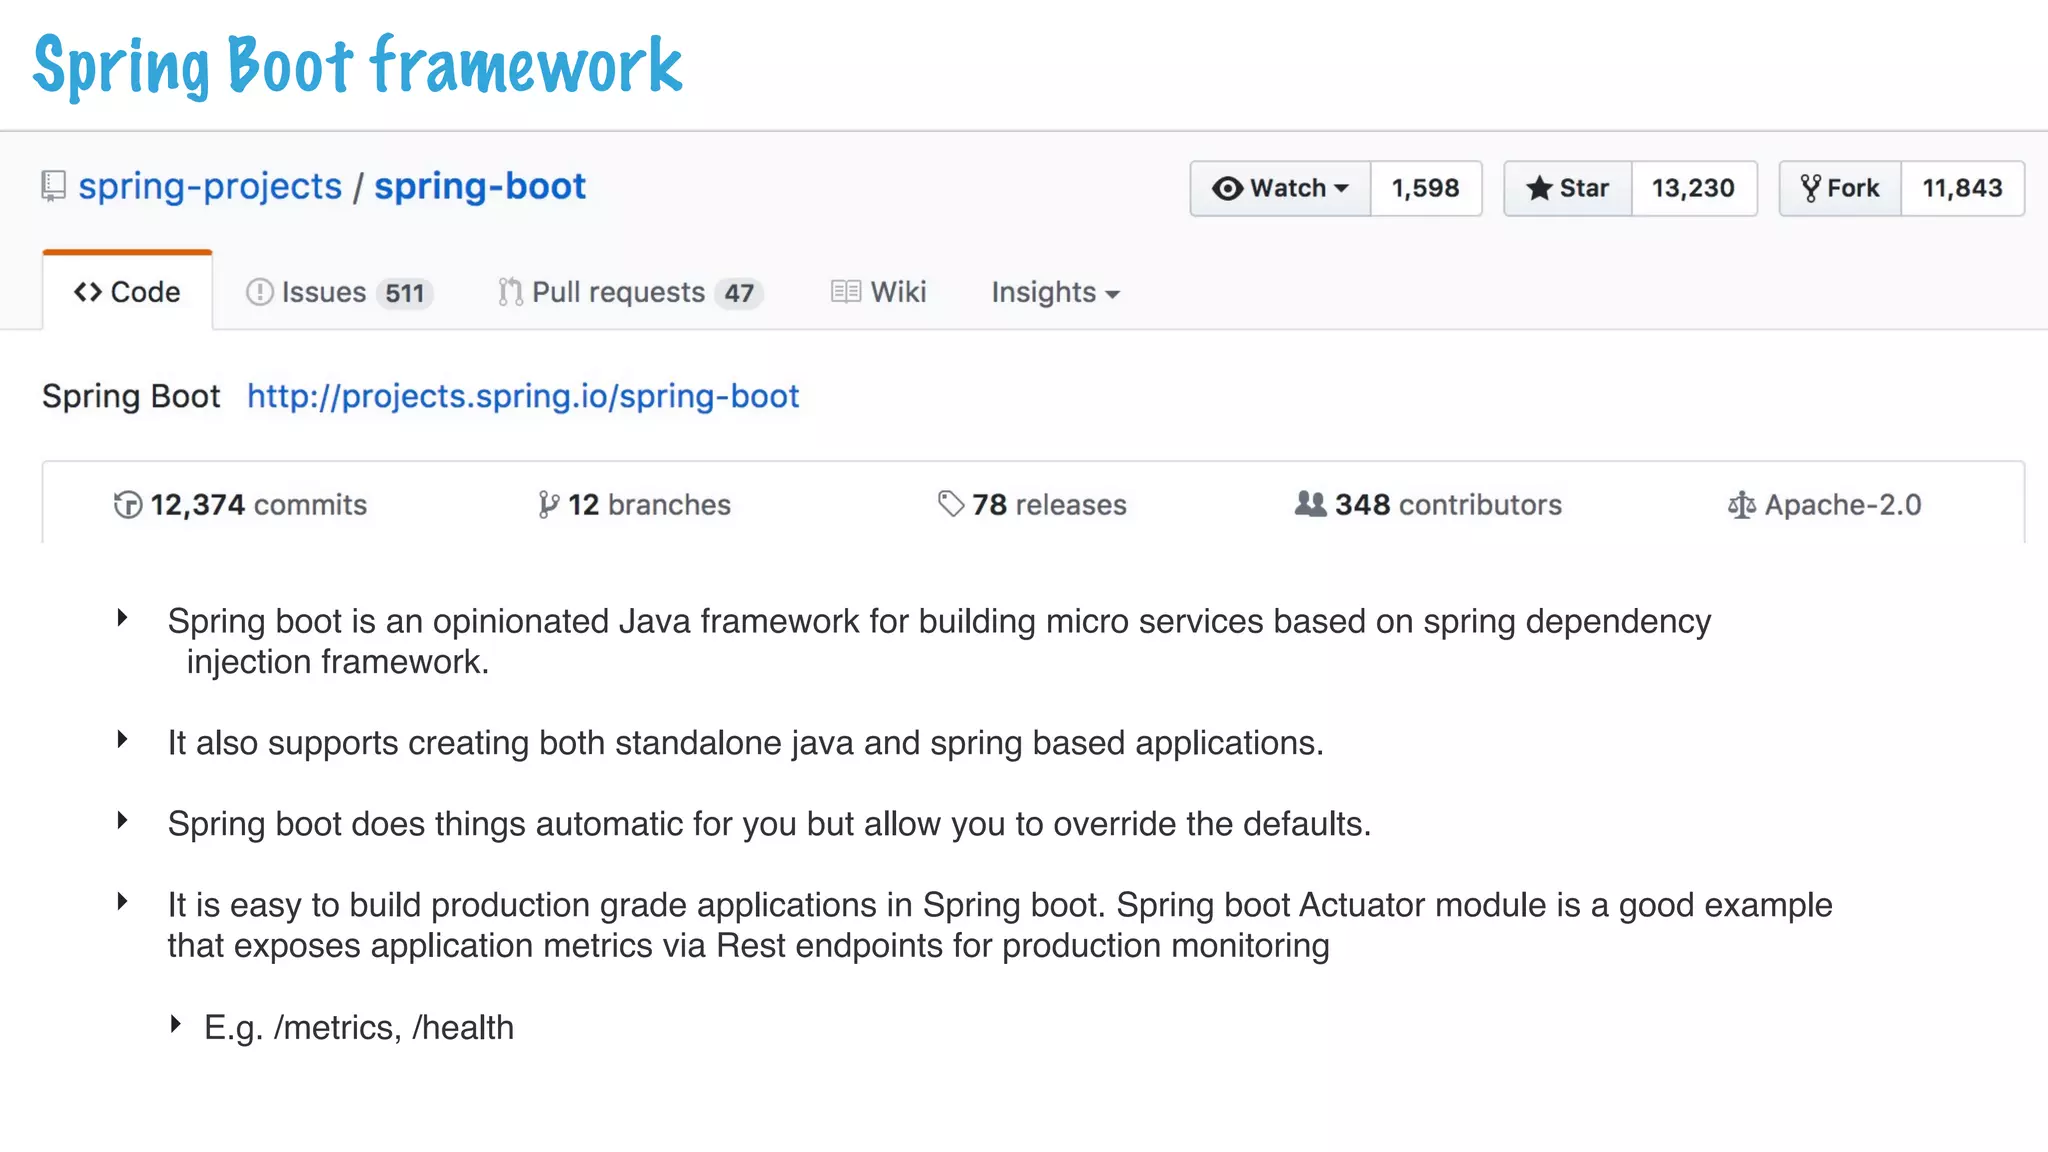Click the spring-boot repository name
This screenshot has width=2048, height=1152.
click(480, 187)
